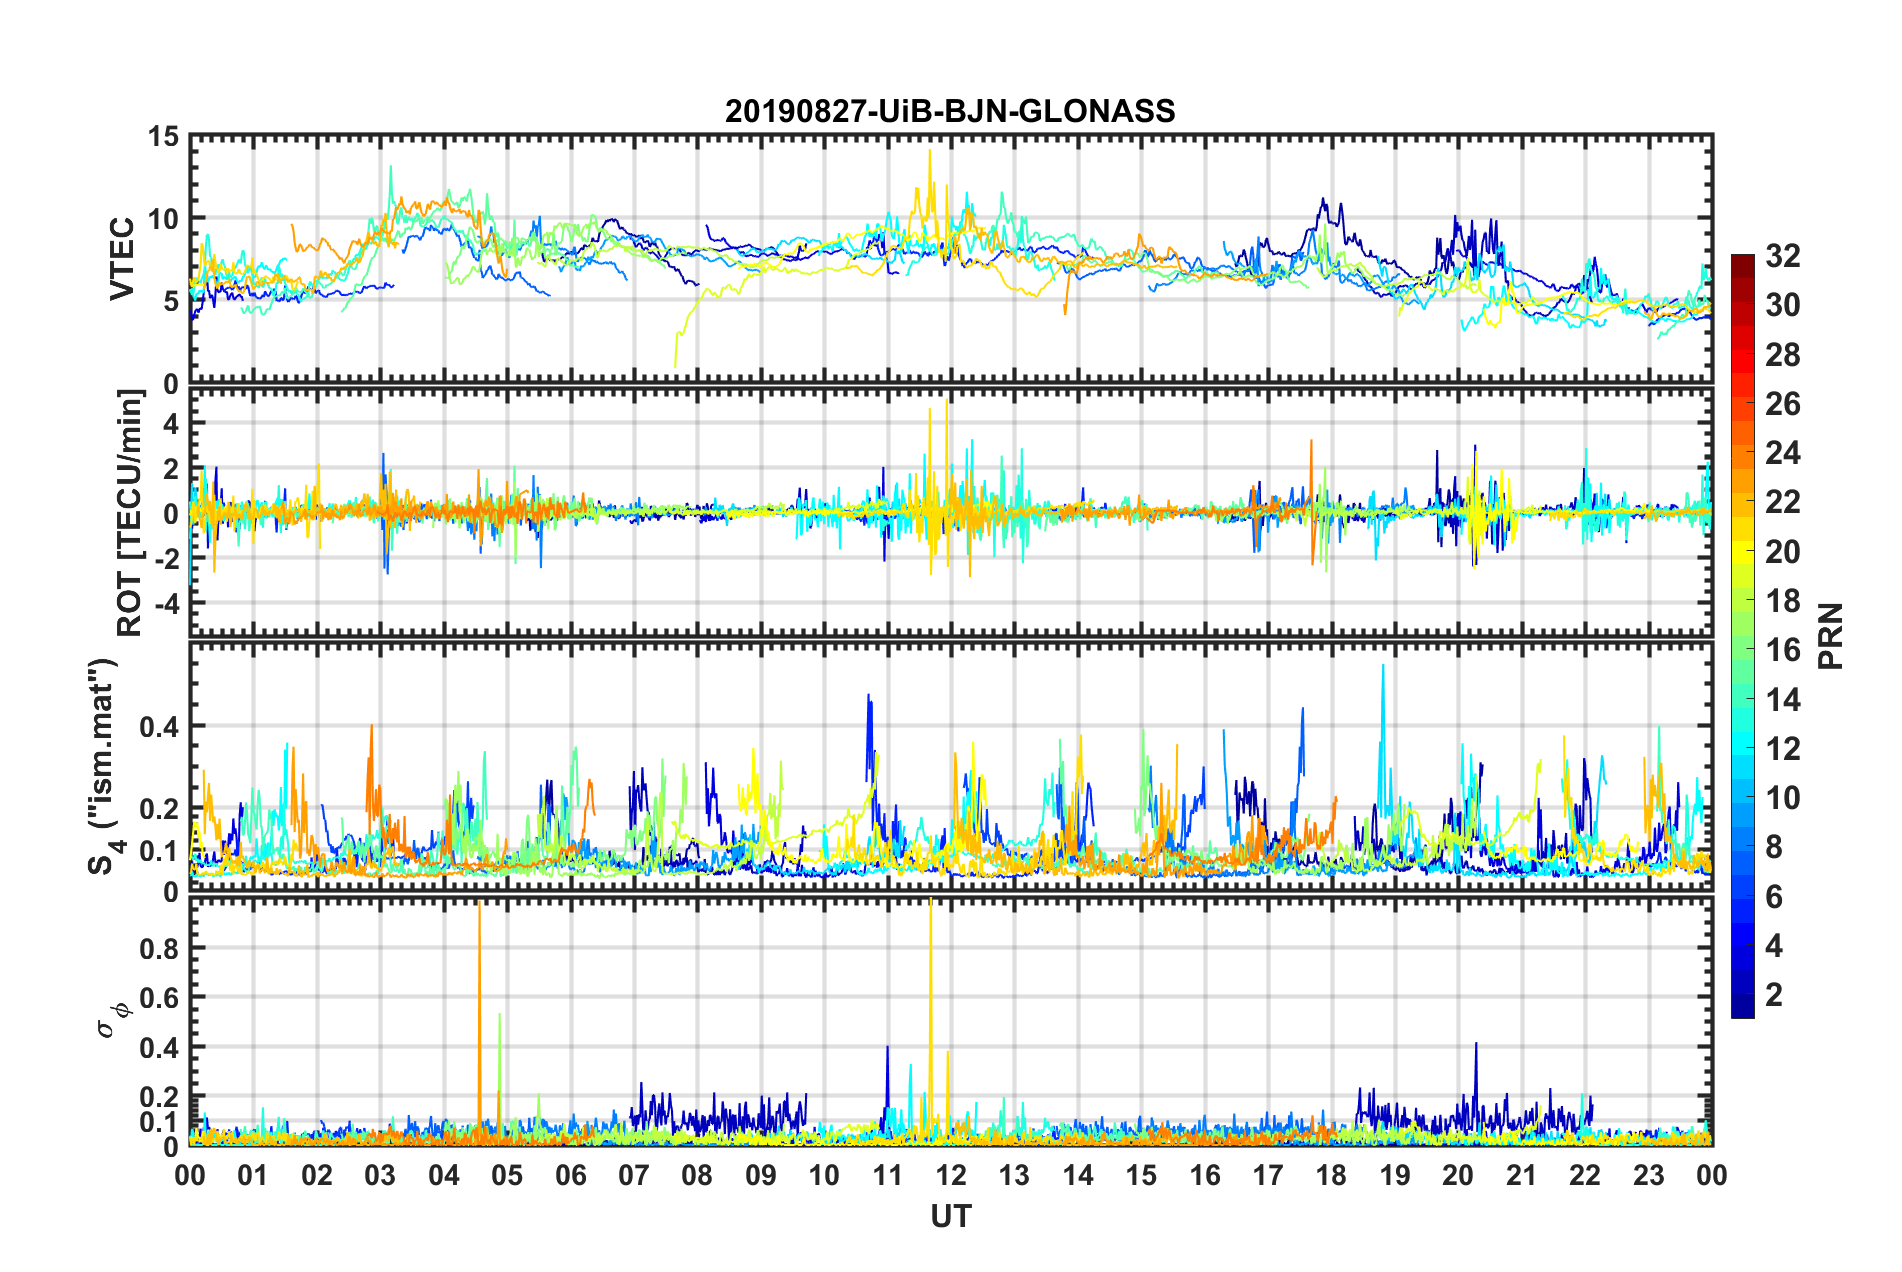Click the x-axis tick label 23

point(1649,1175)
